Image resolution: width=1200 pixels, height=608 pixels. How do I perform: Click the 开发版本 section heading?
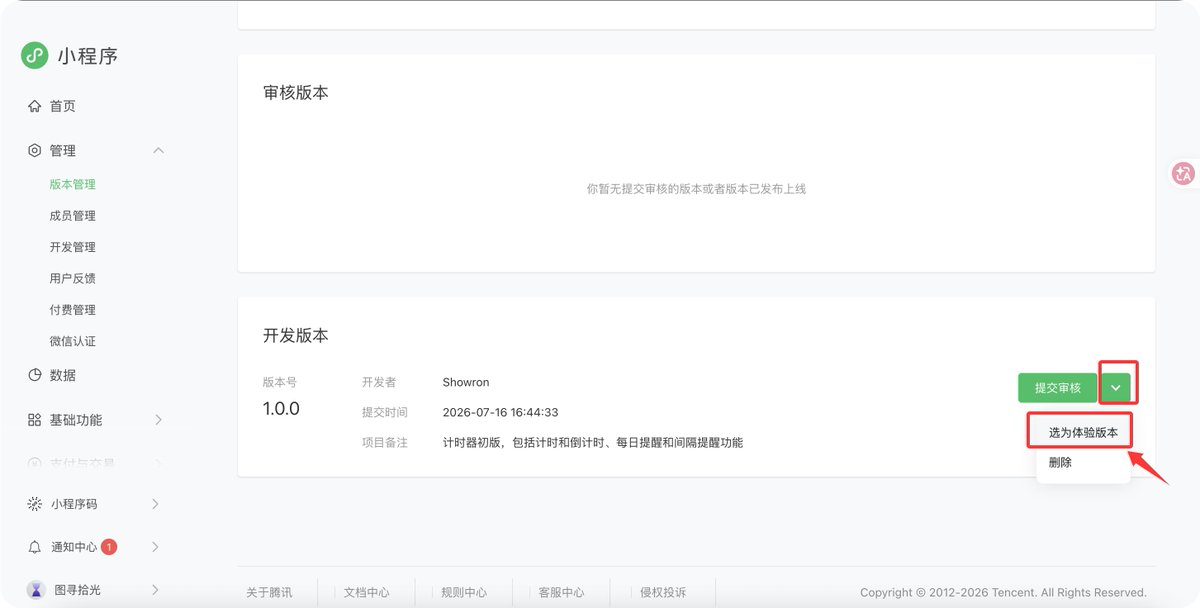coord(296,336)
